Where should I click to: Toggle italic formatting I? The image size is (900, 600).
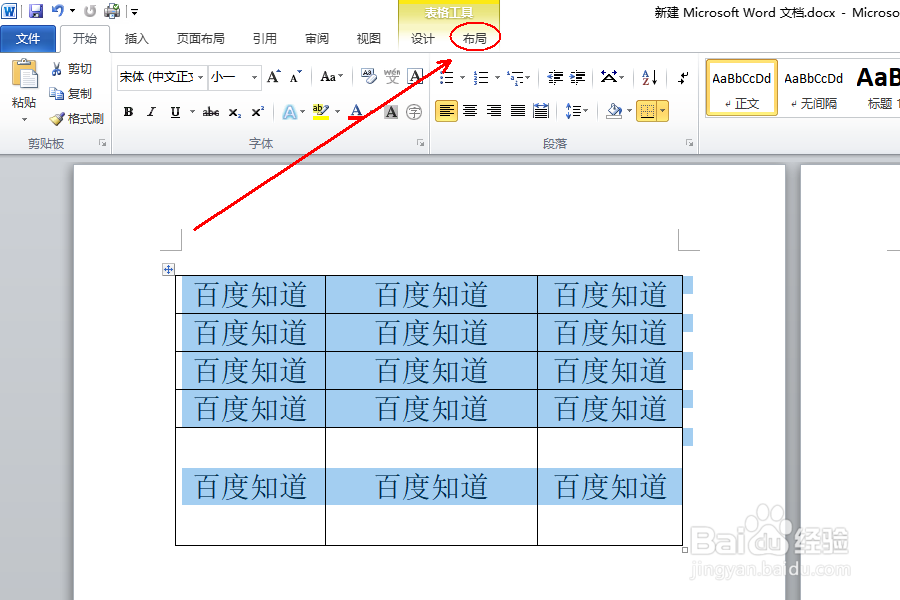pyautogui.click(x=151, y=112)
